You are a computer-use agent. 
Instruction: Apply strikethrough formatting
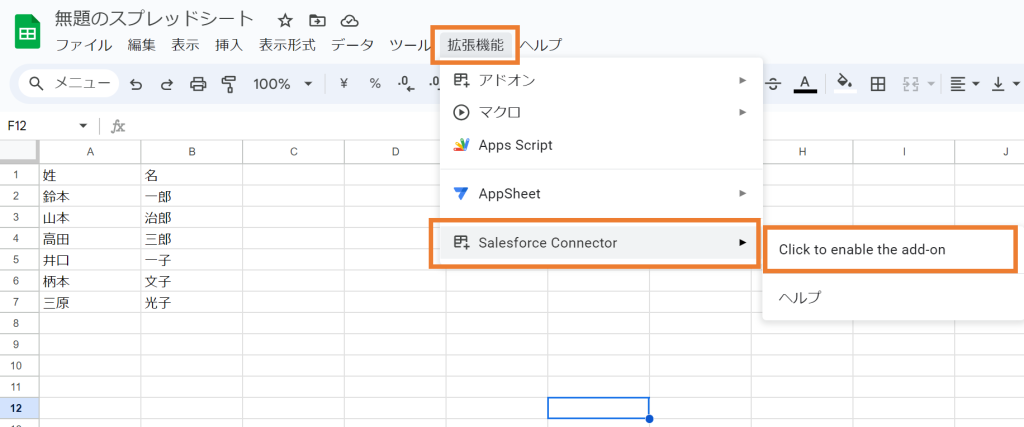click(773, 84)
